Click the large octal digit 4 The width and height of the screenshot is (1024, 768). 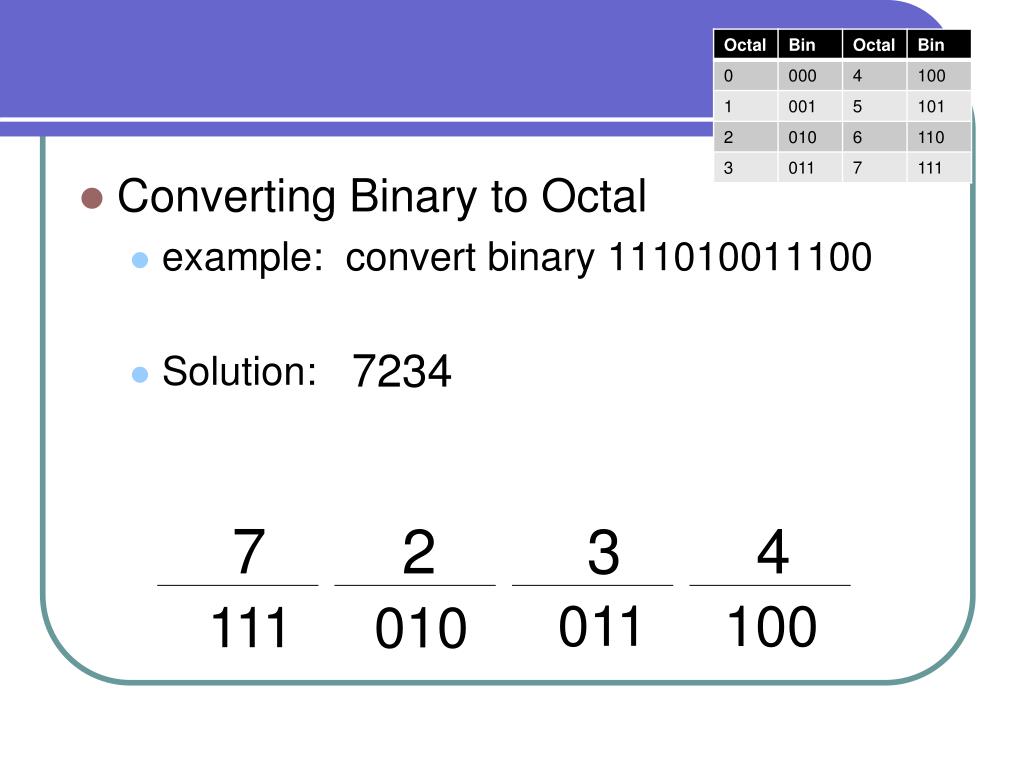[x=773, y=552]
